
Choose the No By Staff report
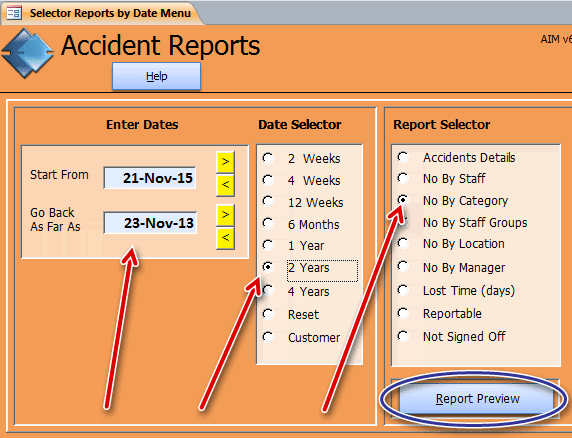(x=403, y=178)
